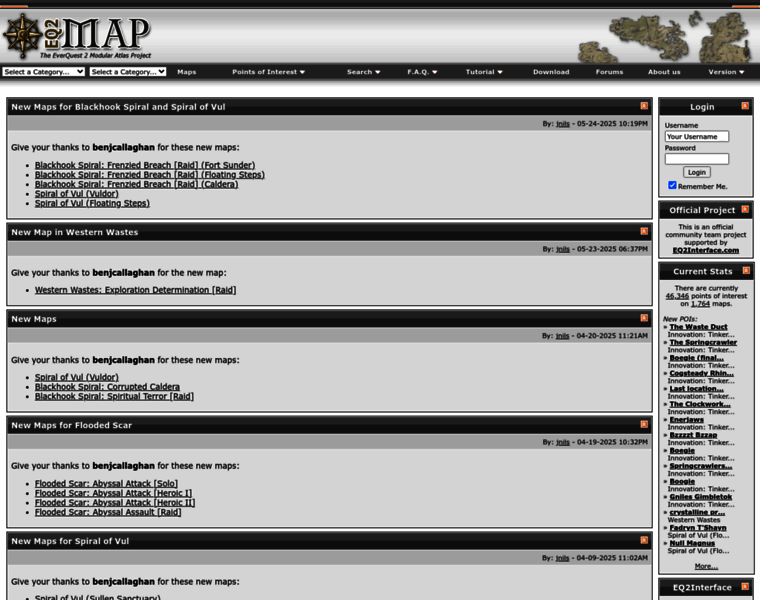The image size is (760, 600).
Task: Open Frenzied Breach [Raid] (Fort Sunder) map
Action: (145, 165)
